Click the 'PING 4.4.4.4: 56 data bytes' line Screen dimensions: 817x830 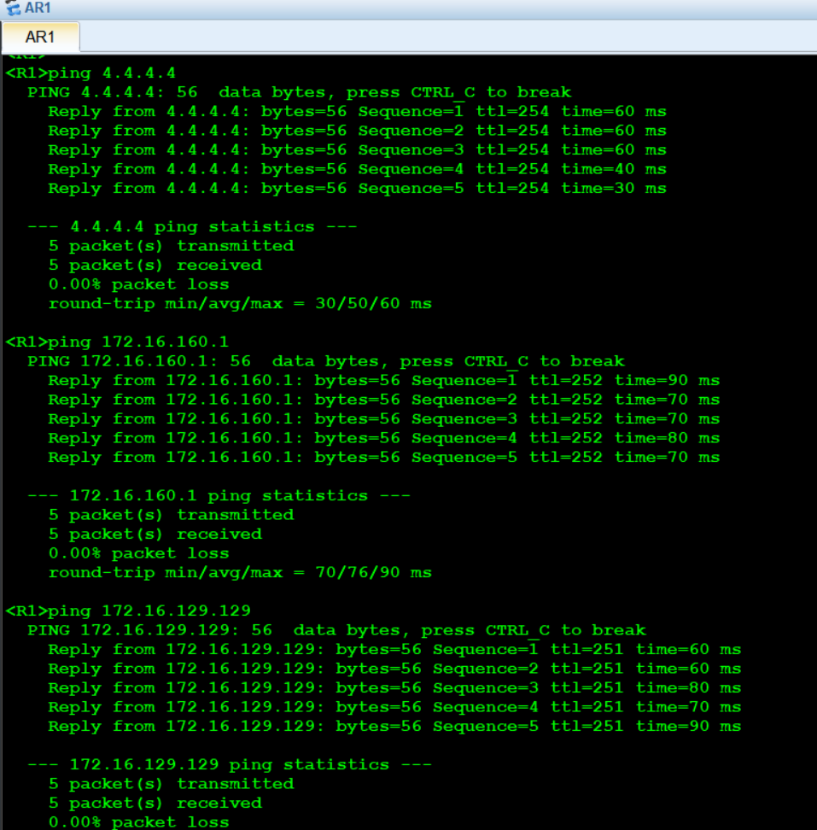click(299, 92)
